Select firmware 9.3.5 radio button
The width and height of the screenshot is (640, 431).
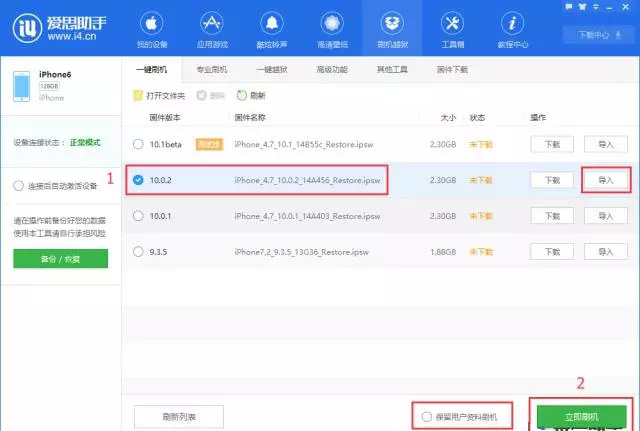(138, 252)
